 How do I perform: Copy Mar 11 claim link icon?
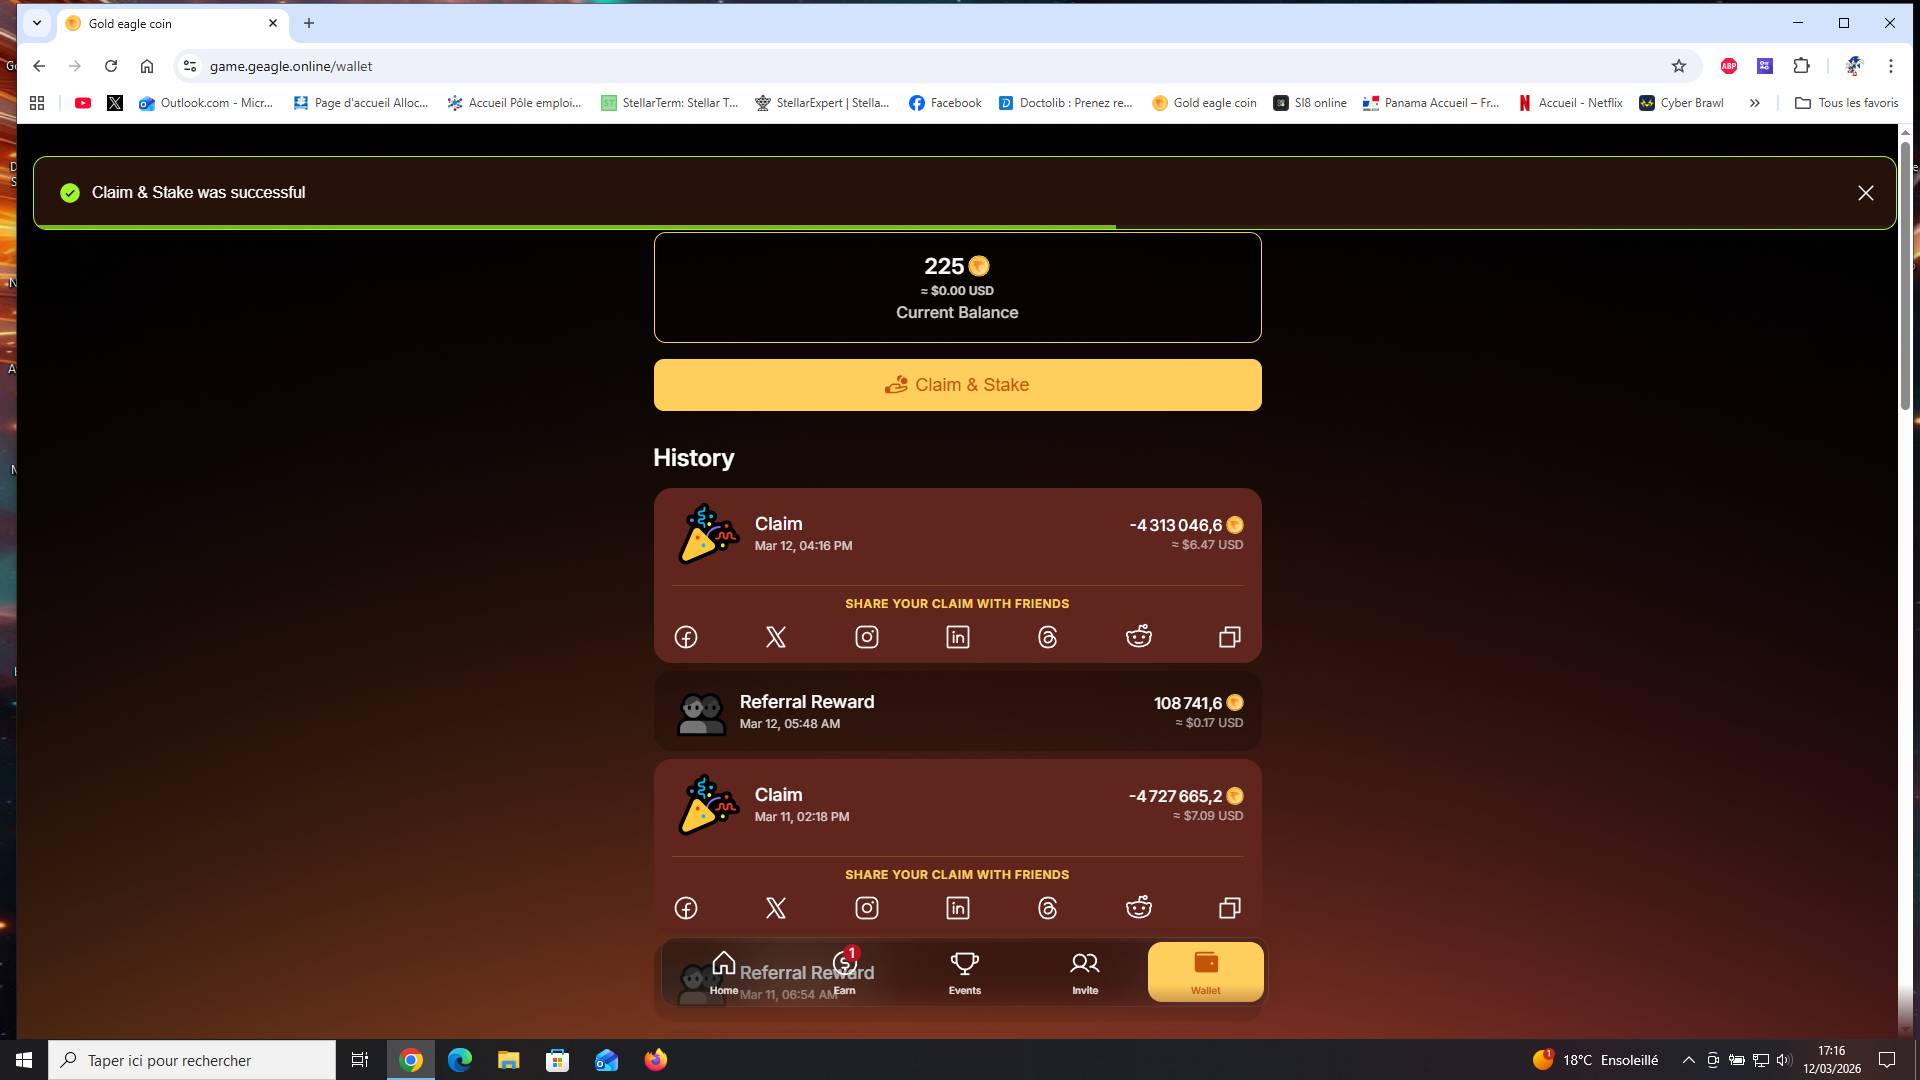tap(1230, 908)
